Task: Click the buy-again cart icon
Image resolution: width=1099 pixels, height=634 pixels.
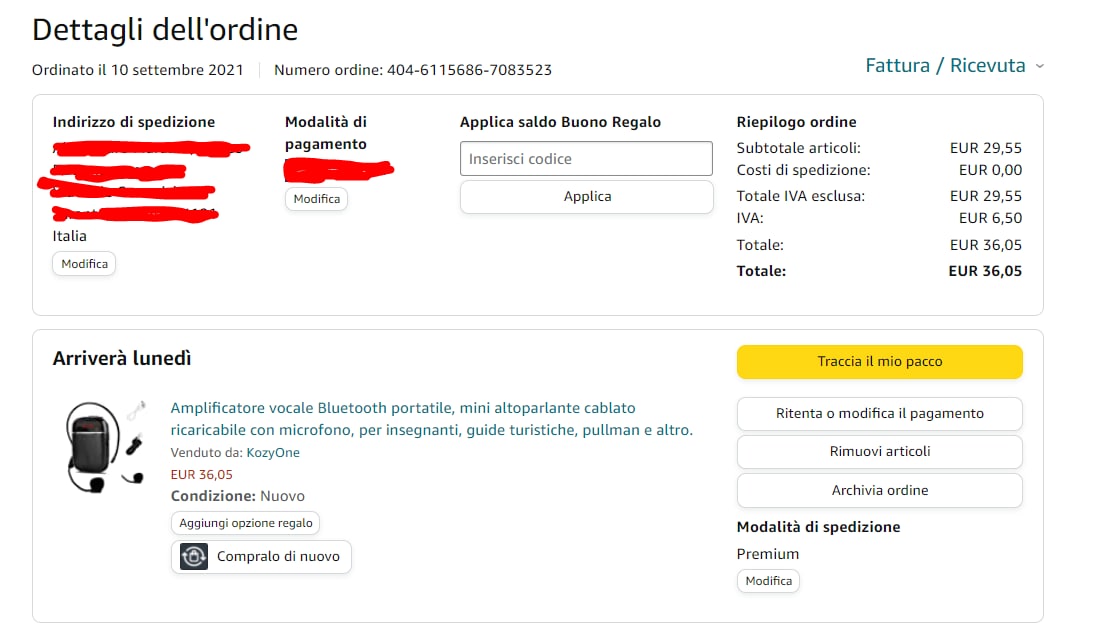Action: click(x=193, y=557)
